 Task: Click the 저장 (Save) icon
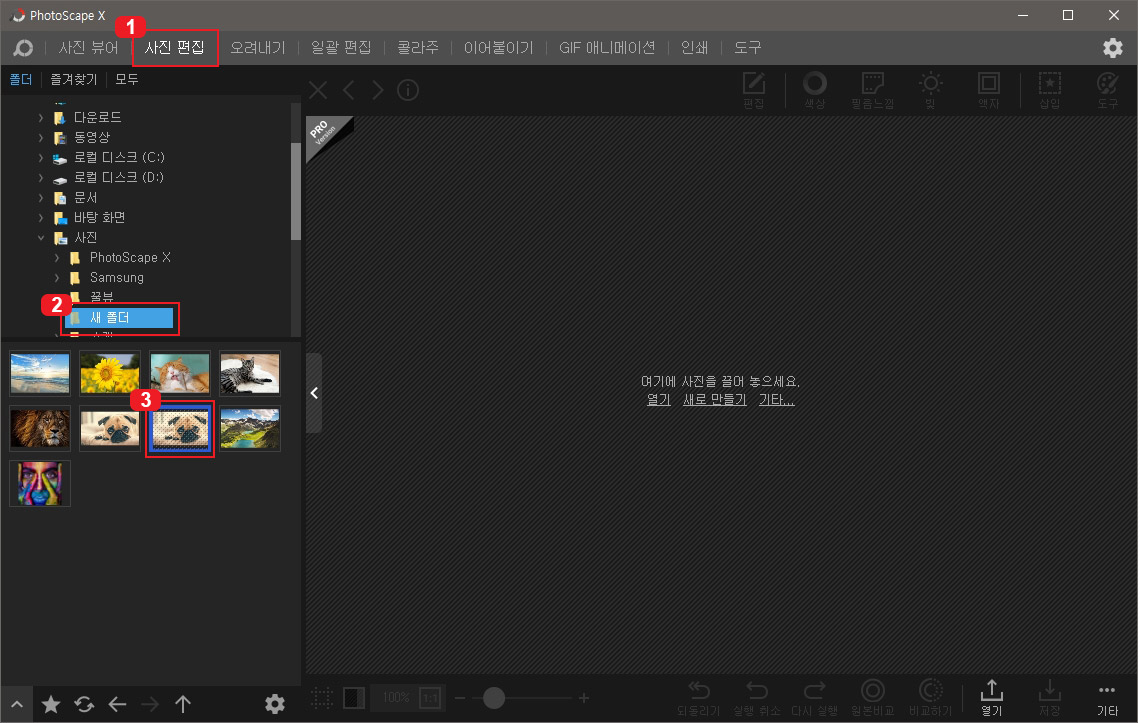[x=1049, y=698]
